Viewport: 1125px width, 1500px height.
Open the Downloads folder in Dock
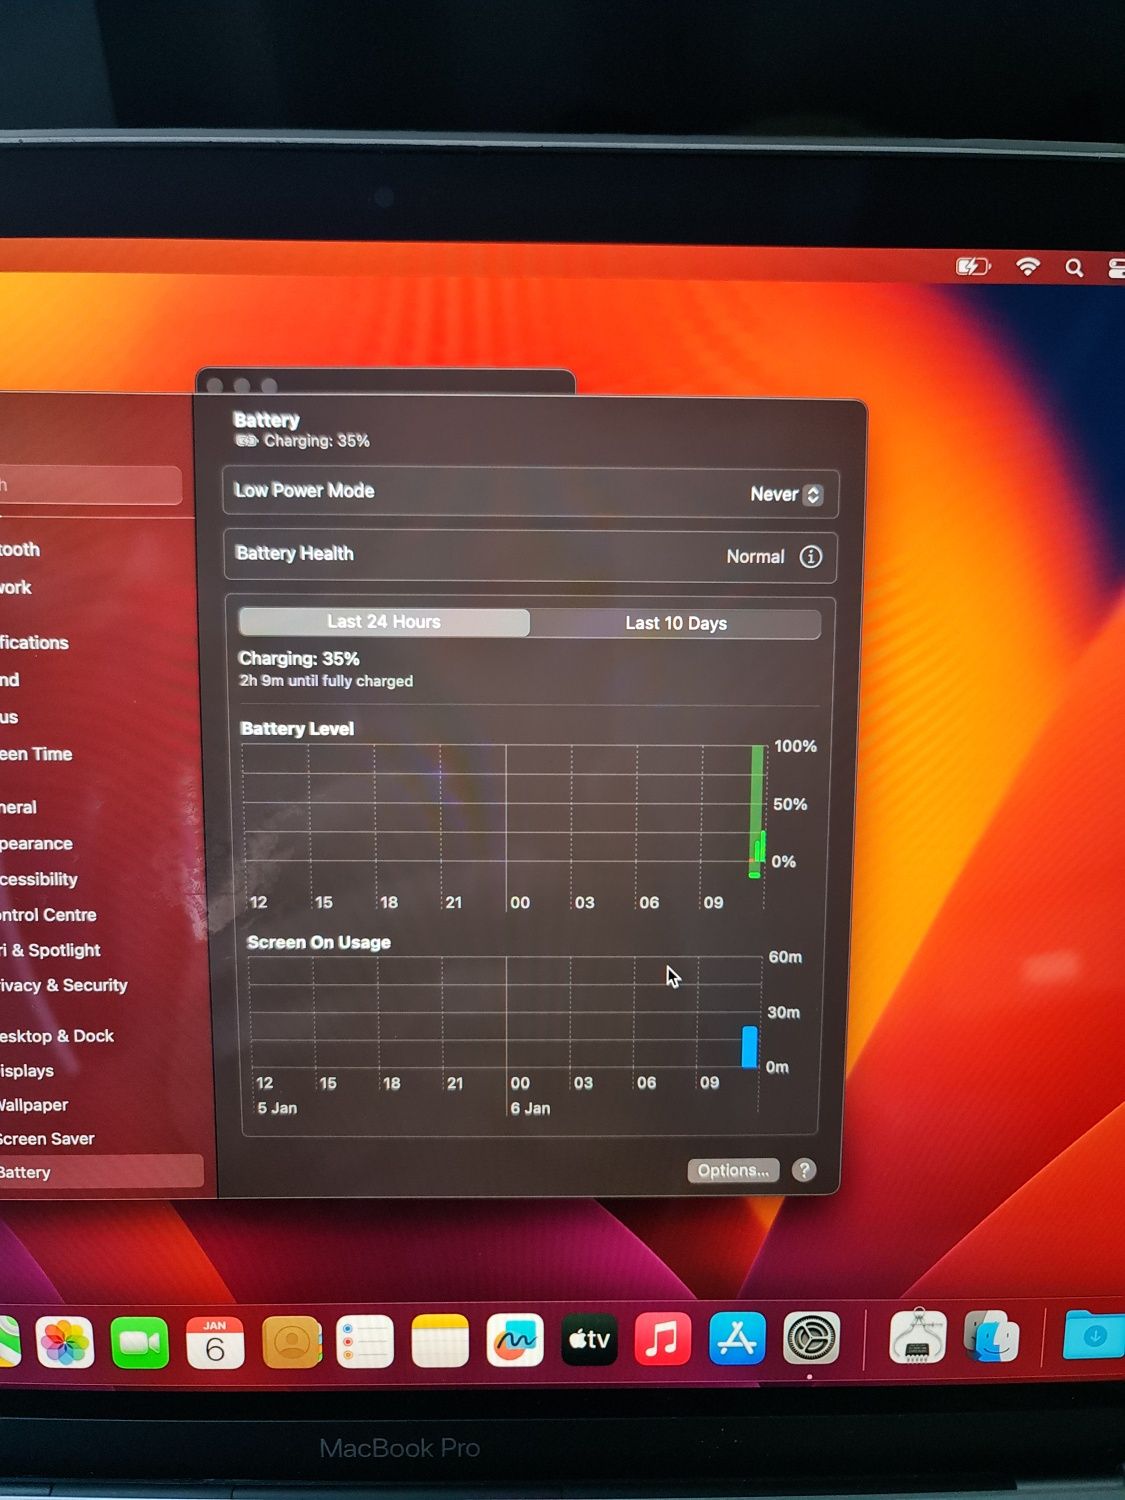[1094, 1335]
